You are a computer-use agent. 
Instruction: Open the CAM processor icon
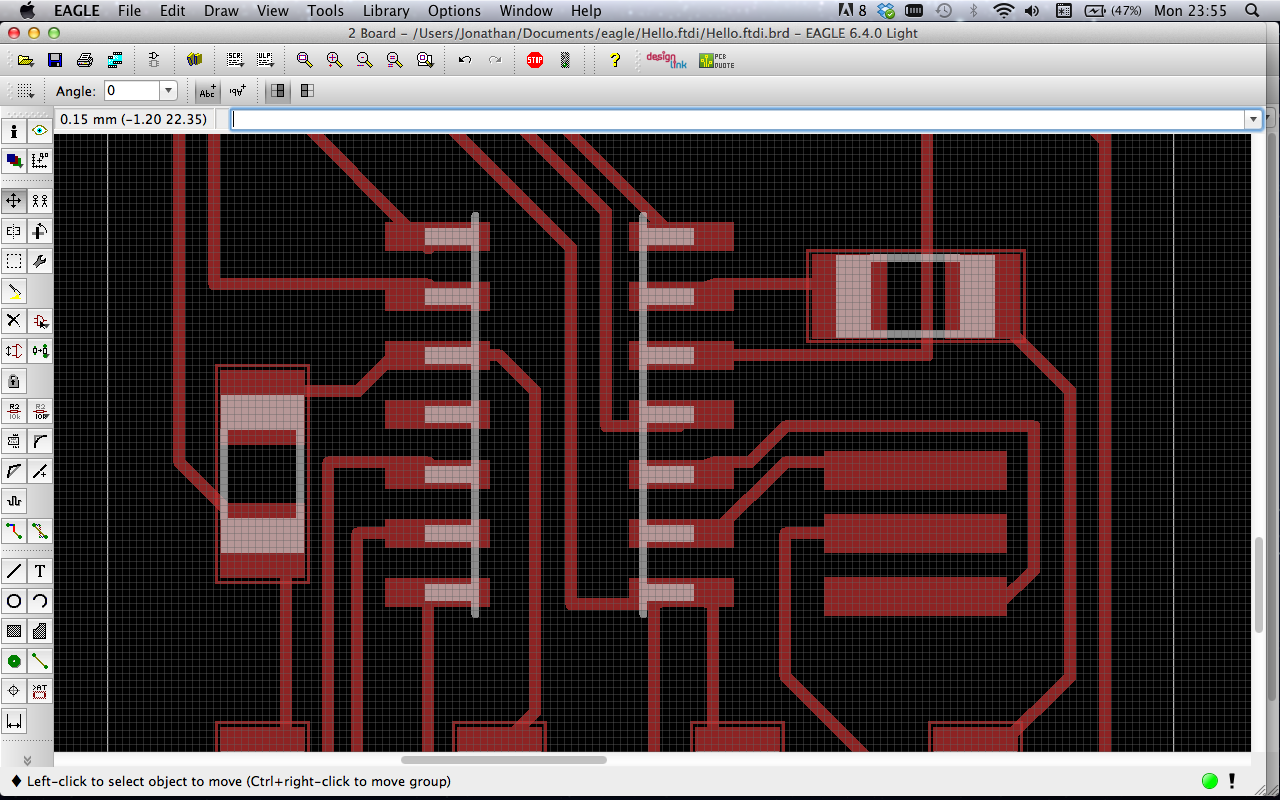pos(115,60)
